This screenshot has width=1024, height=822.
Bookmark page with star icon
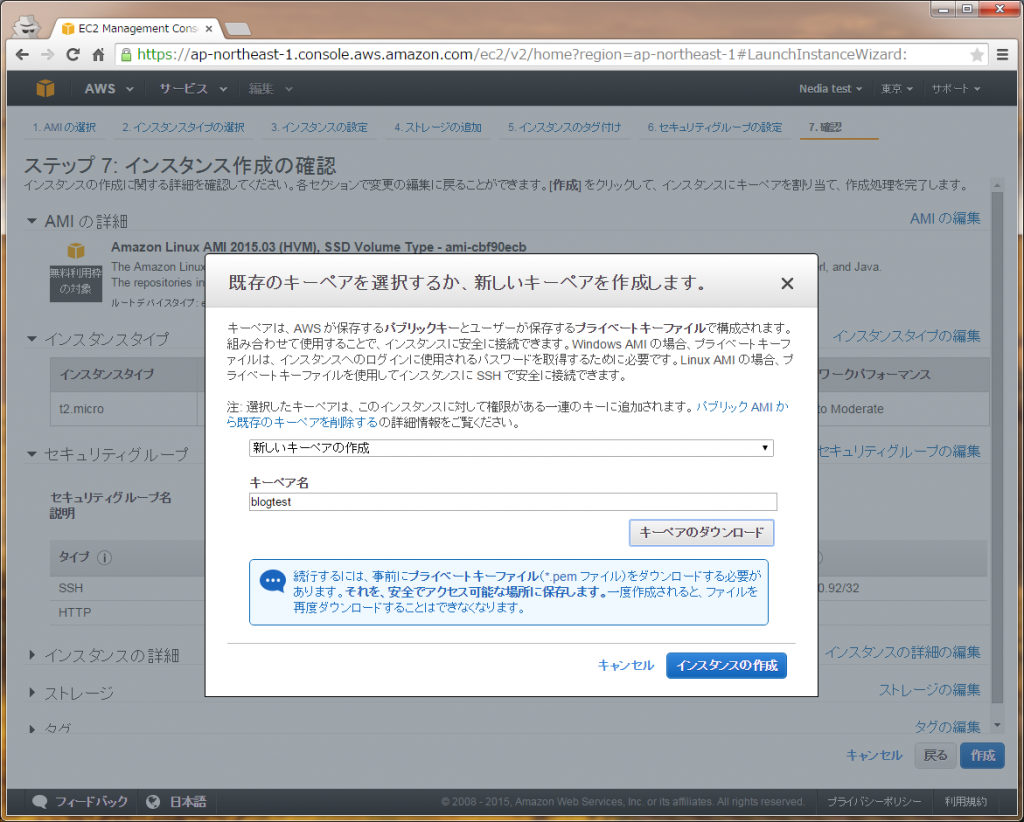[x=976, y=55]
